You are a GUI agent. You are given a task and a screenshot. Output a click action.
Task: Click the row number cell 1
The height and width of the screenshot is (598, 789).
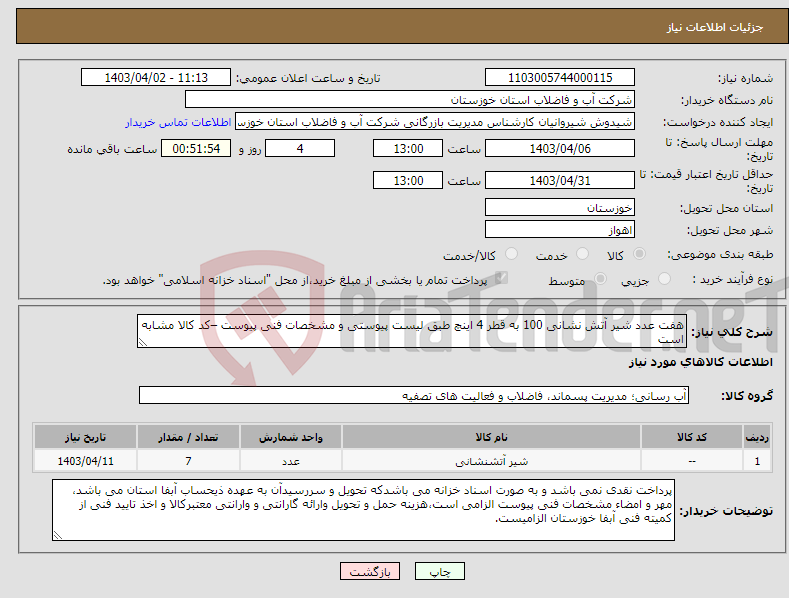(x=757, y=461)
